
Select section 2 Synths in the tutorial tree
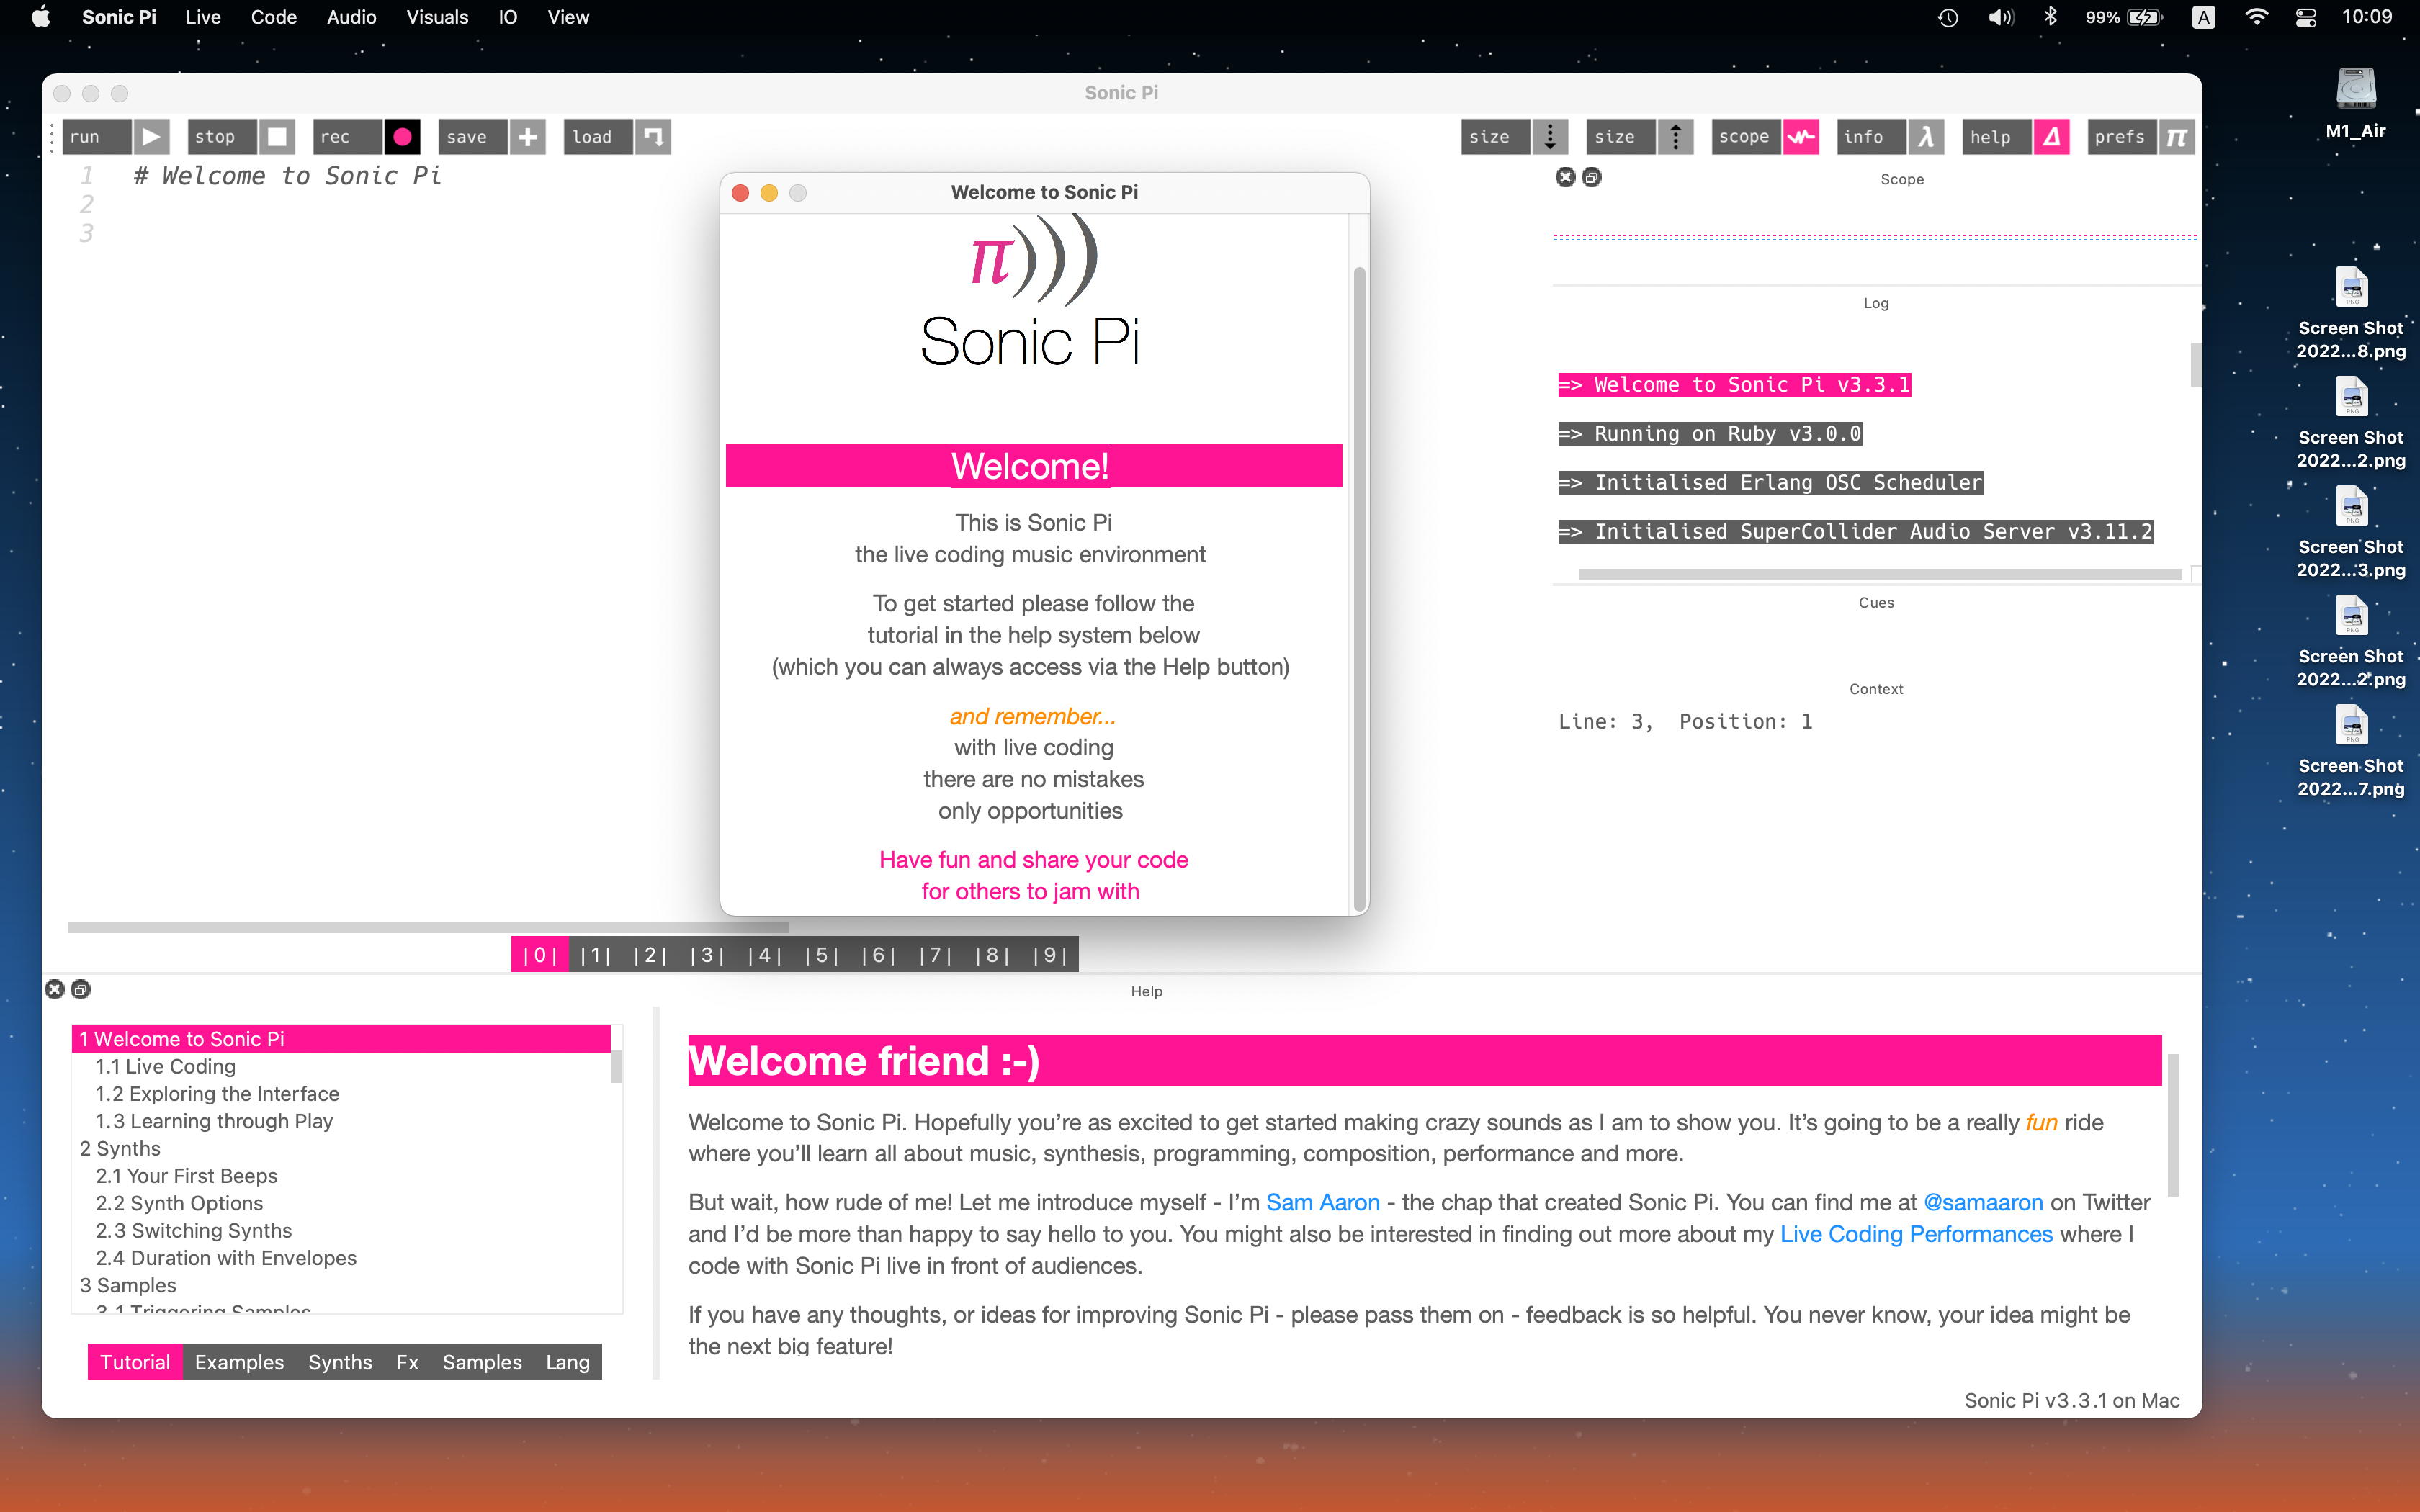(120, 1148)
